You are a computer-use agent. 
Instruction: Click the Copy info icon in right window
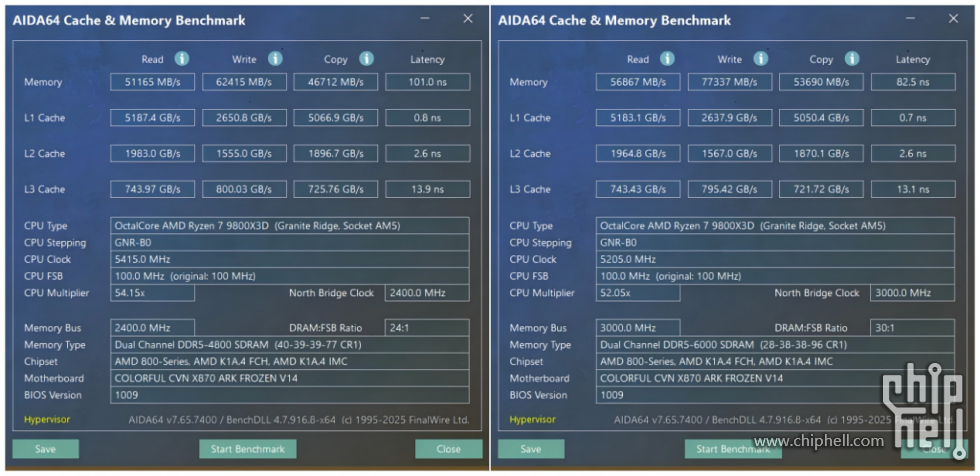(x=852, y=59)
